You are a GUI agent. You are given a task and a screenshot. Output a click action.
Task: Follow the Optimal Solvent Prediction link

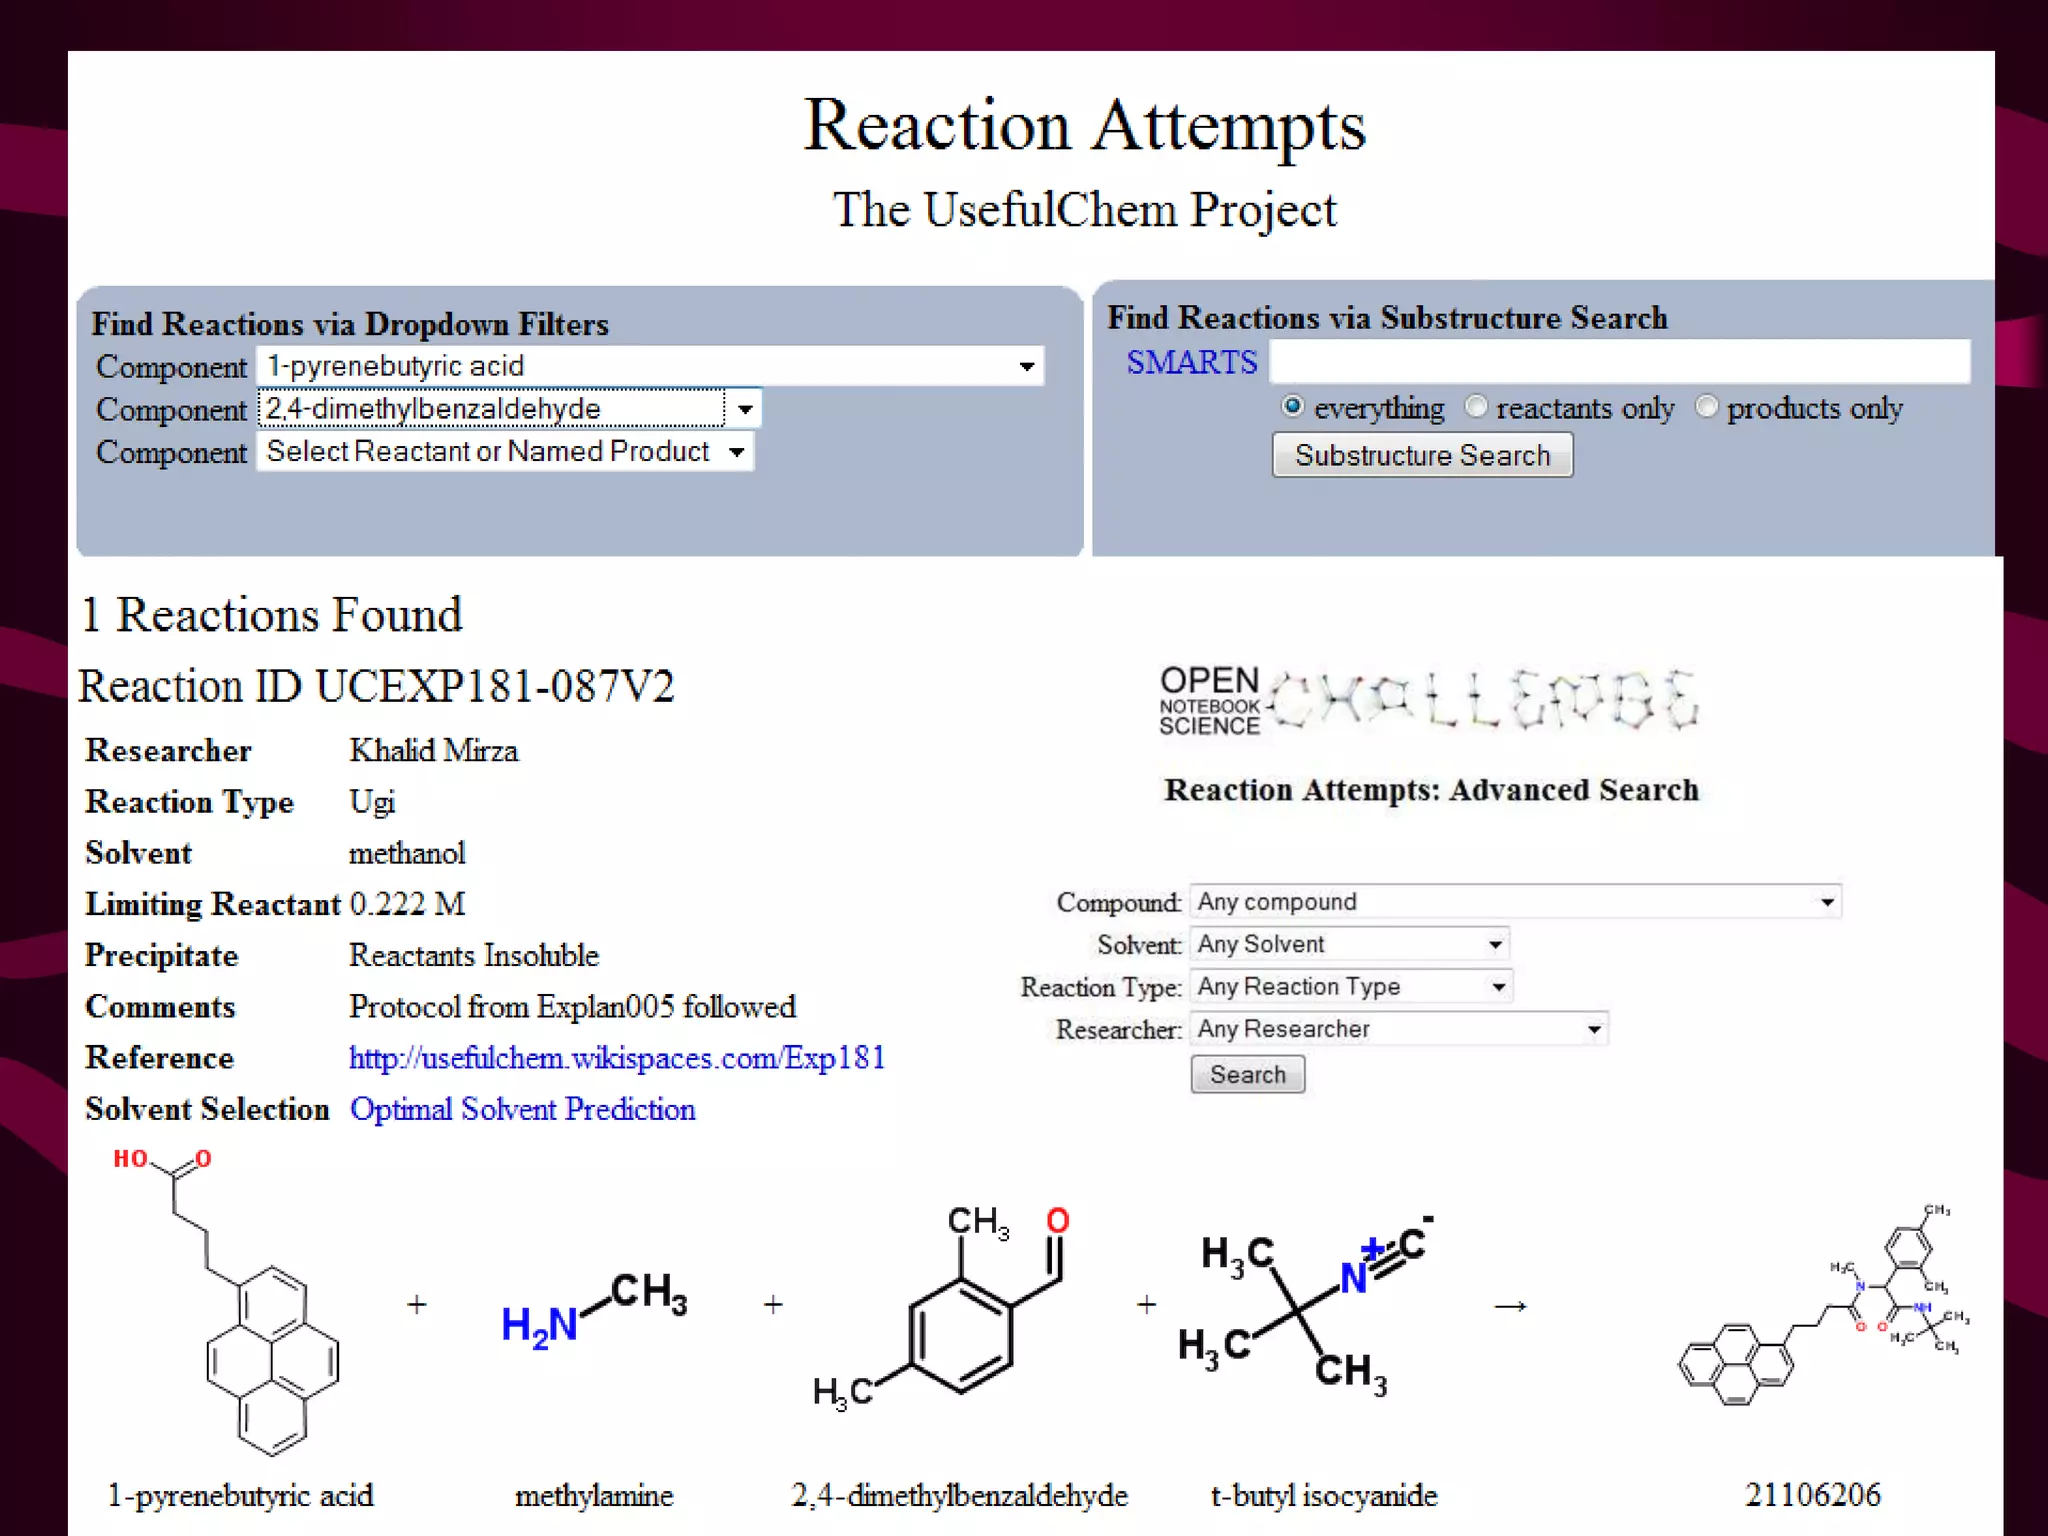[x=522, y=1110]
